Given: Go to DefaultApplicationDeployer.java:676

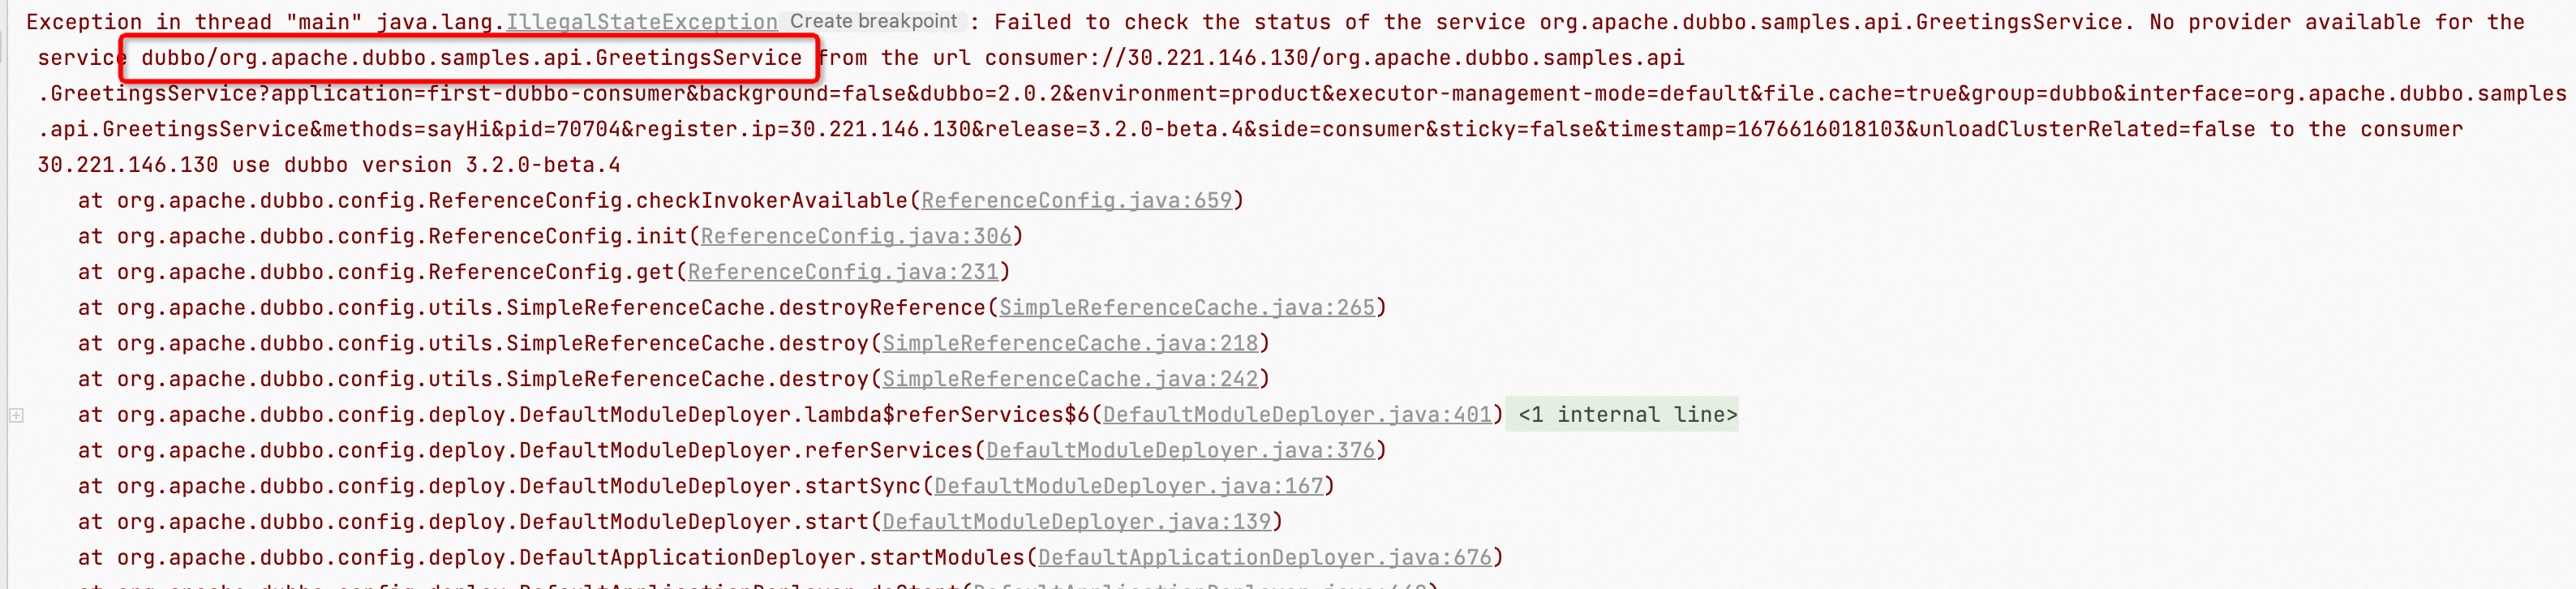Looking at the screenshot, I should point(1264,558).
